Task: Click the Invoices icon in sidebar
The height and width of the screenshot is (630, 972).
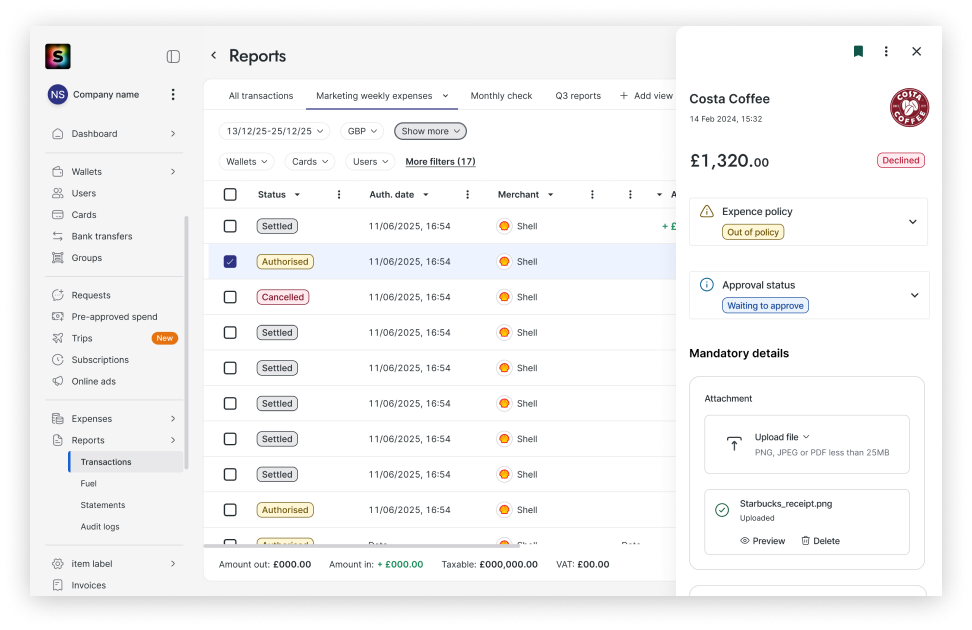Action: 58,585
